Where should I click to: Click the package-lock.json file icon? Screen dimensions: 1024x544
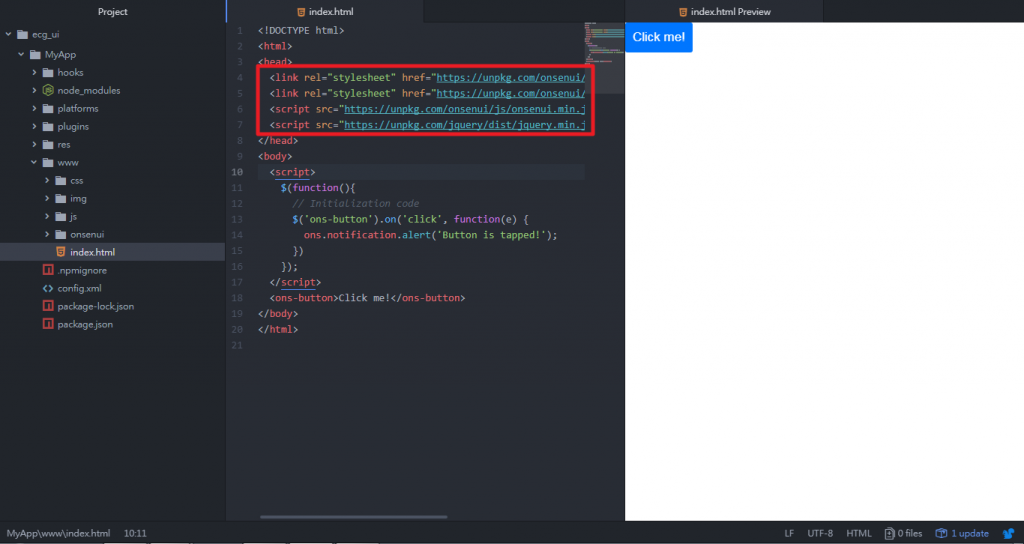[48, 306]
